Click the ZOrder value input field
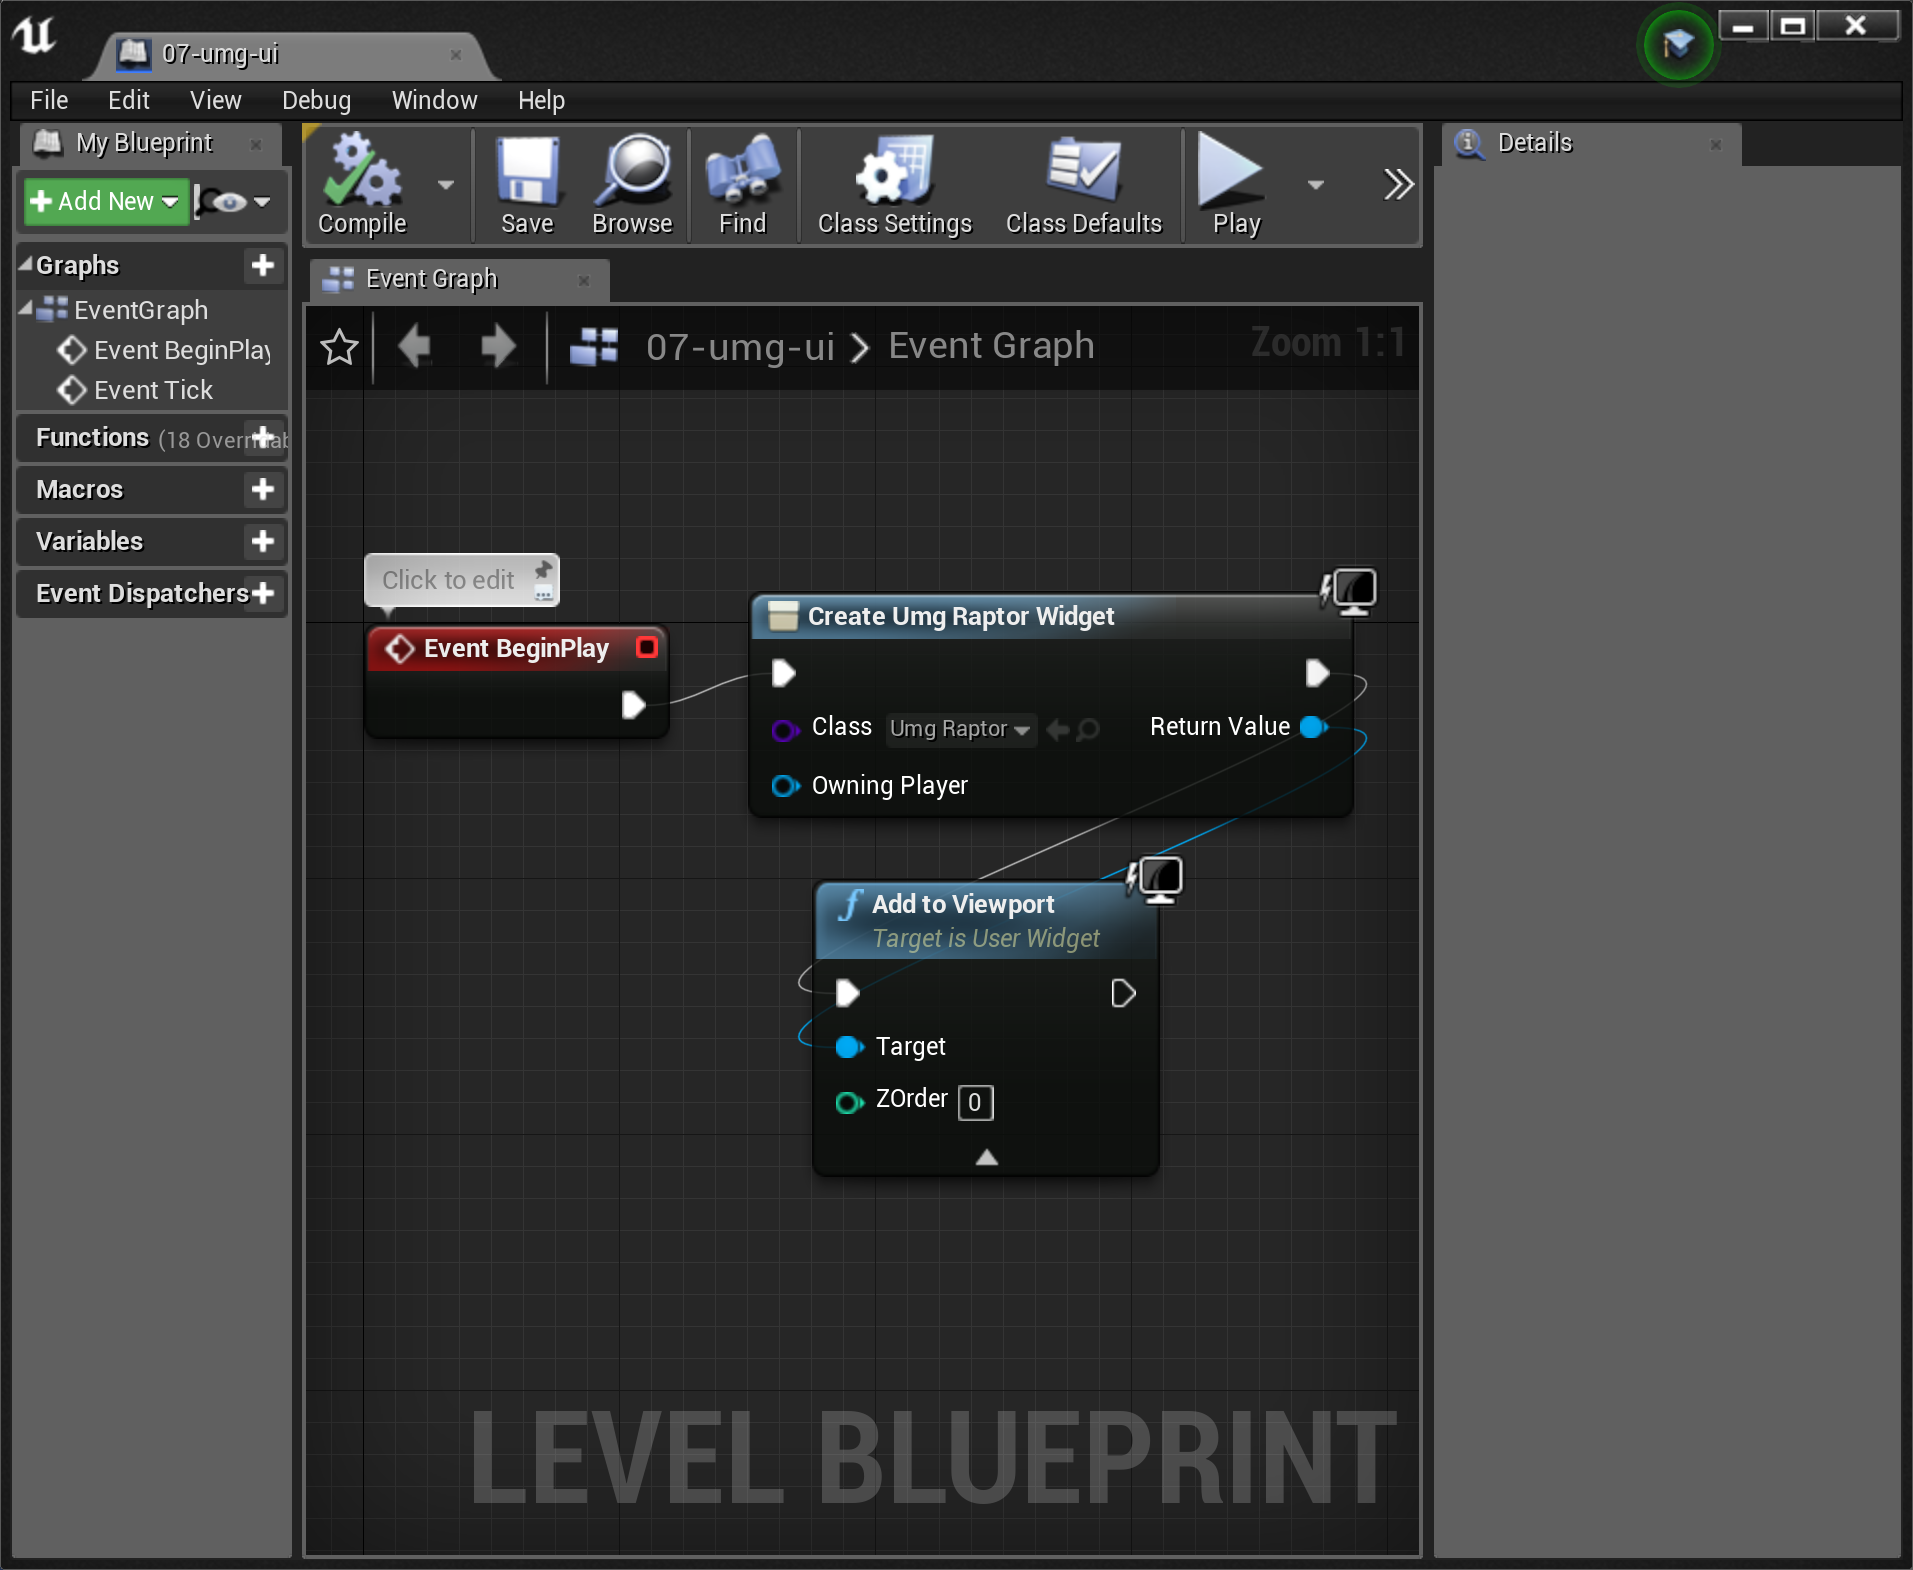The width and height of the screenshot is (1913, 1570). [975, 1102]
